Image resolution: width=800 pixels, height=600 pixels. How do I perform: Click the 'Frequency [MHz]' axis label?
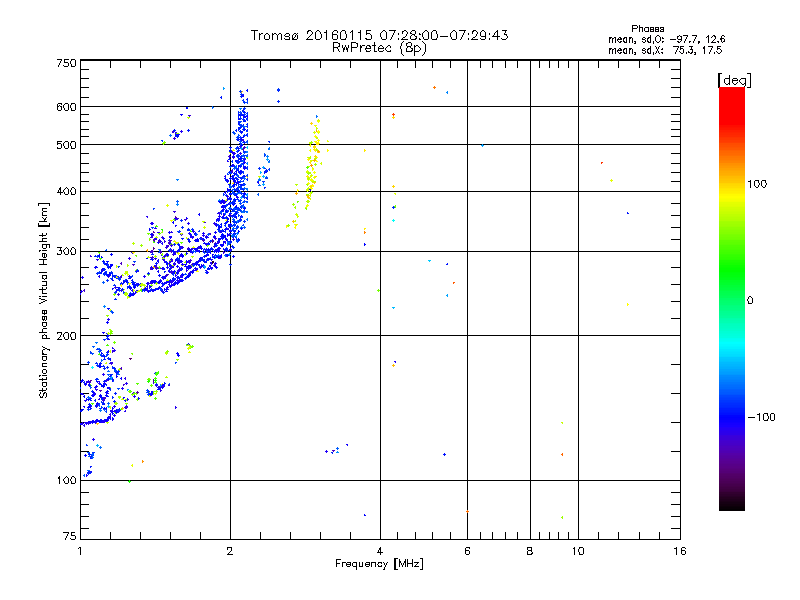[x=379, y=564]
